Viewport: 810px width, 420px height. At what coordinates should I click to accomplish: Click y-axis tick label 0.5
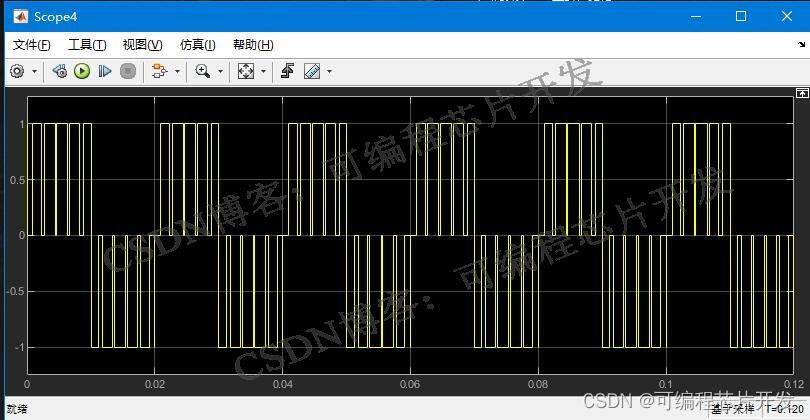point(17,180)
